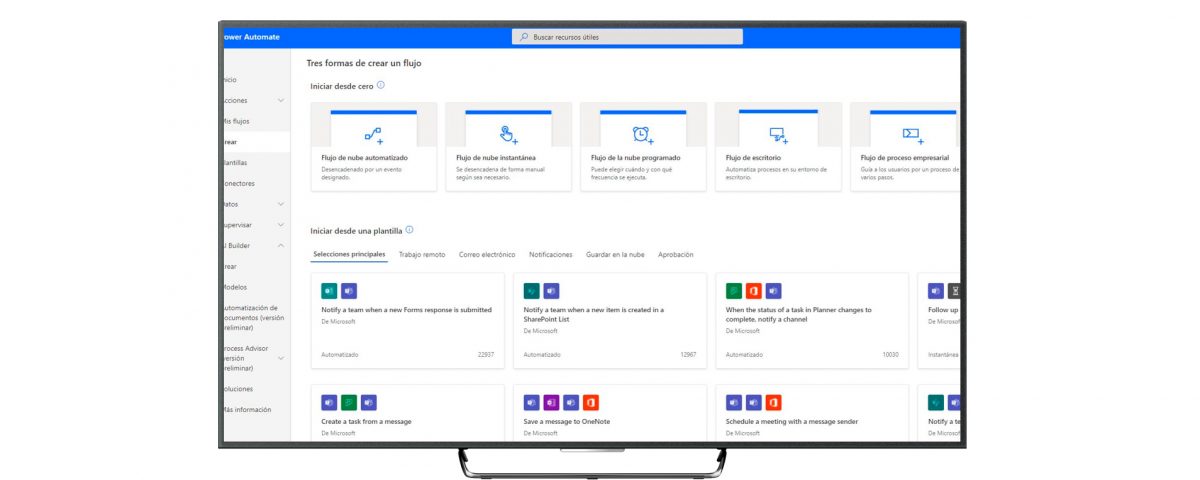This screenshot has height=480, width=1200.
Task: Click Planner icon on Planner status card
Action: (x=734, y=291)
